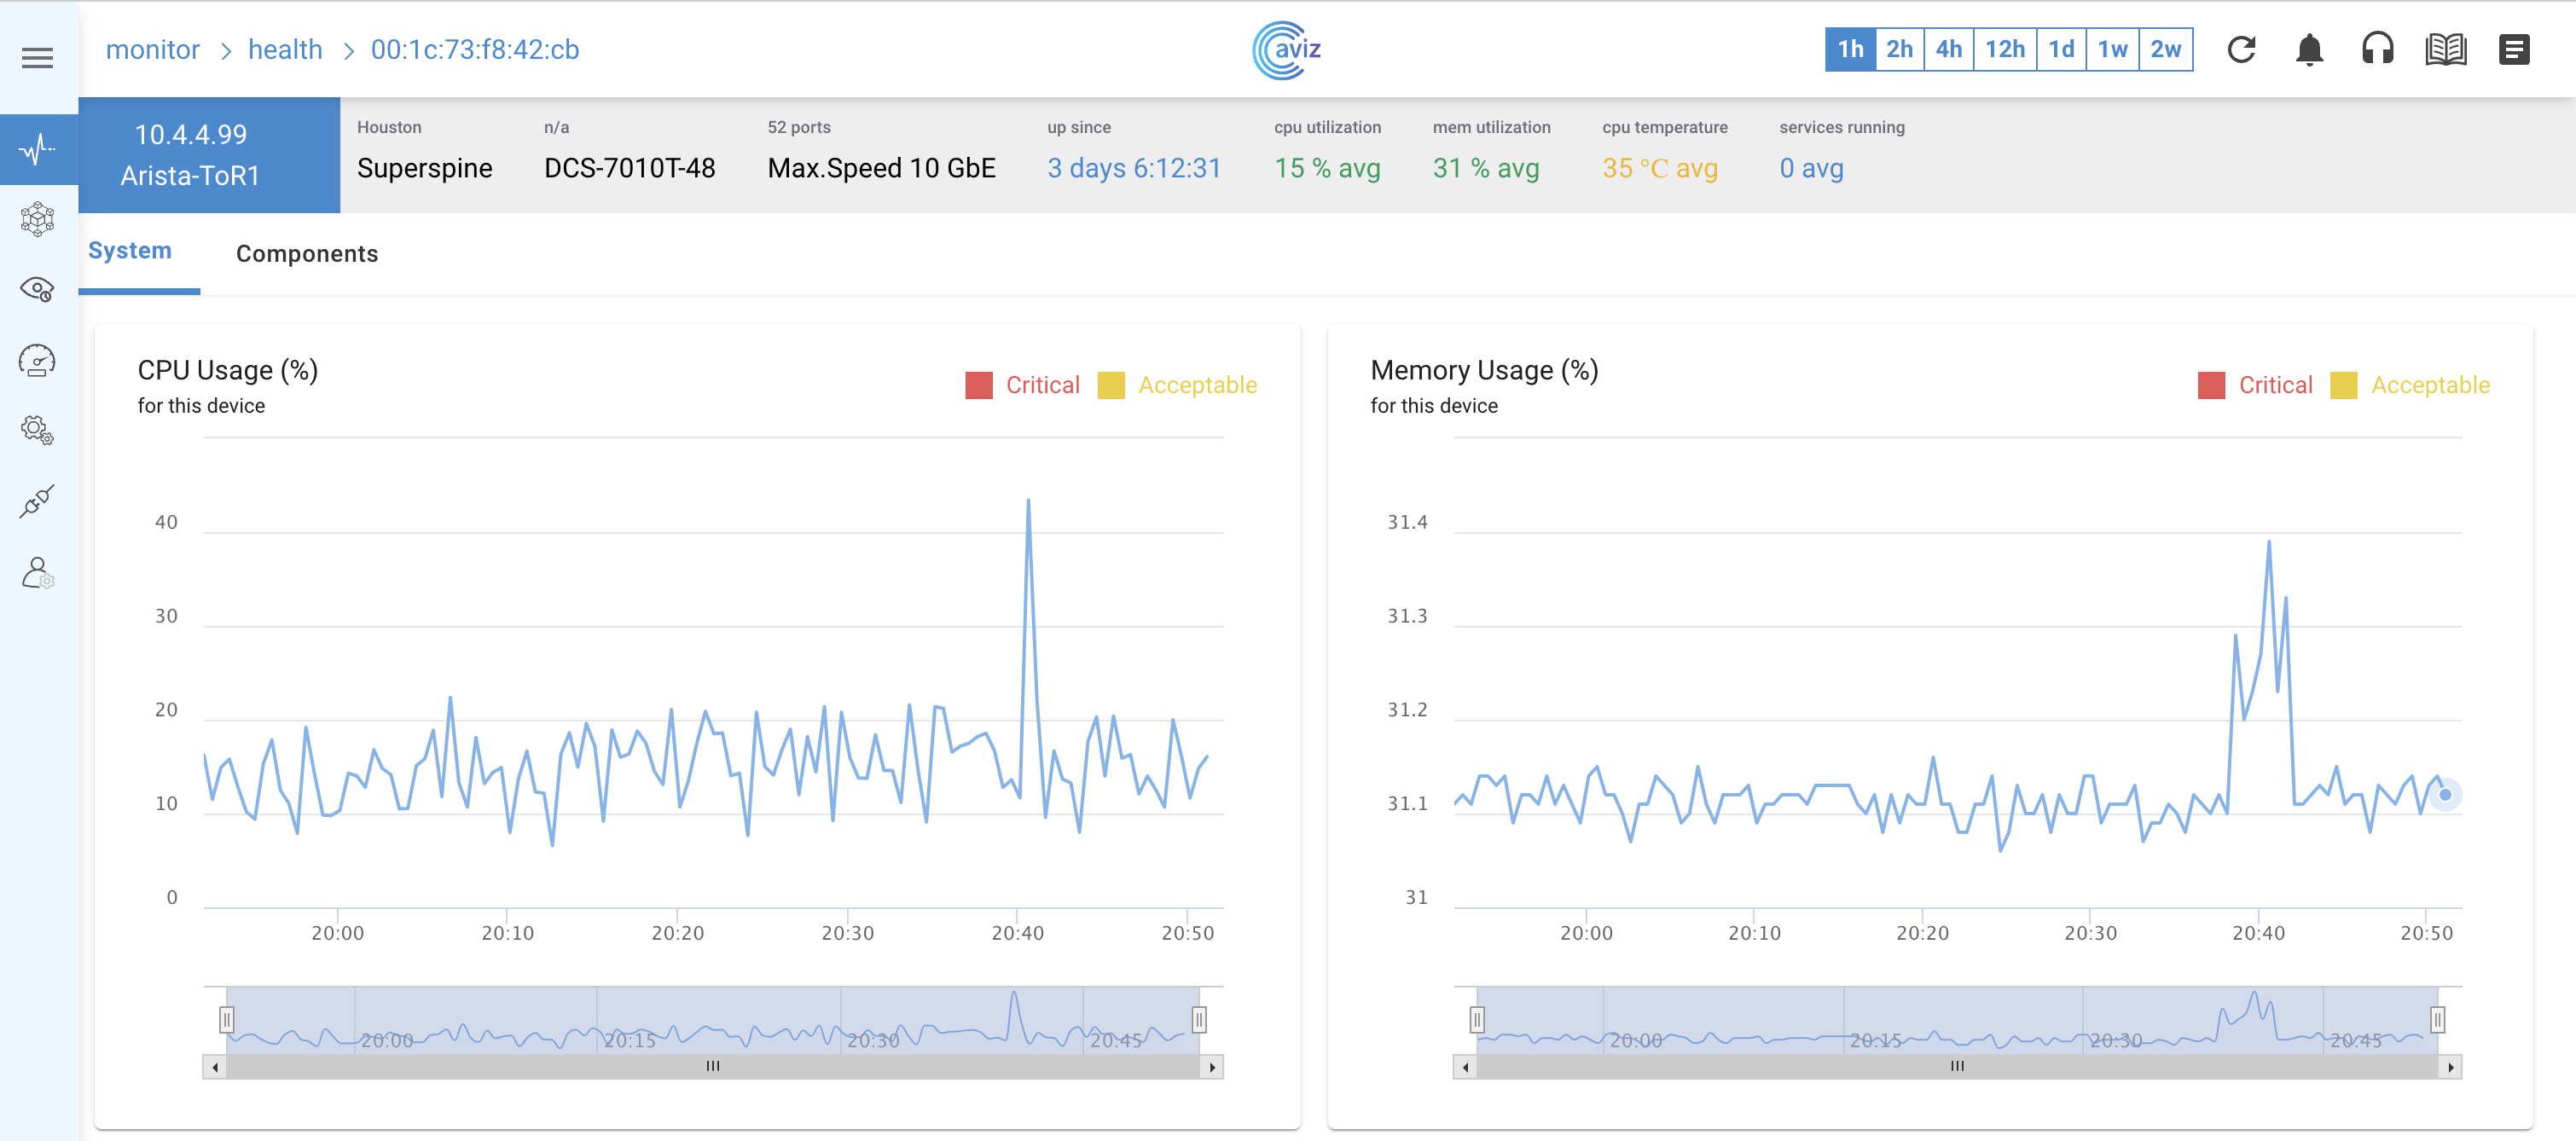Click Memory chart scrollbar right arrow

coord(2450,1067)
